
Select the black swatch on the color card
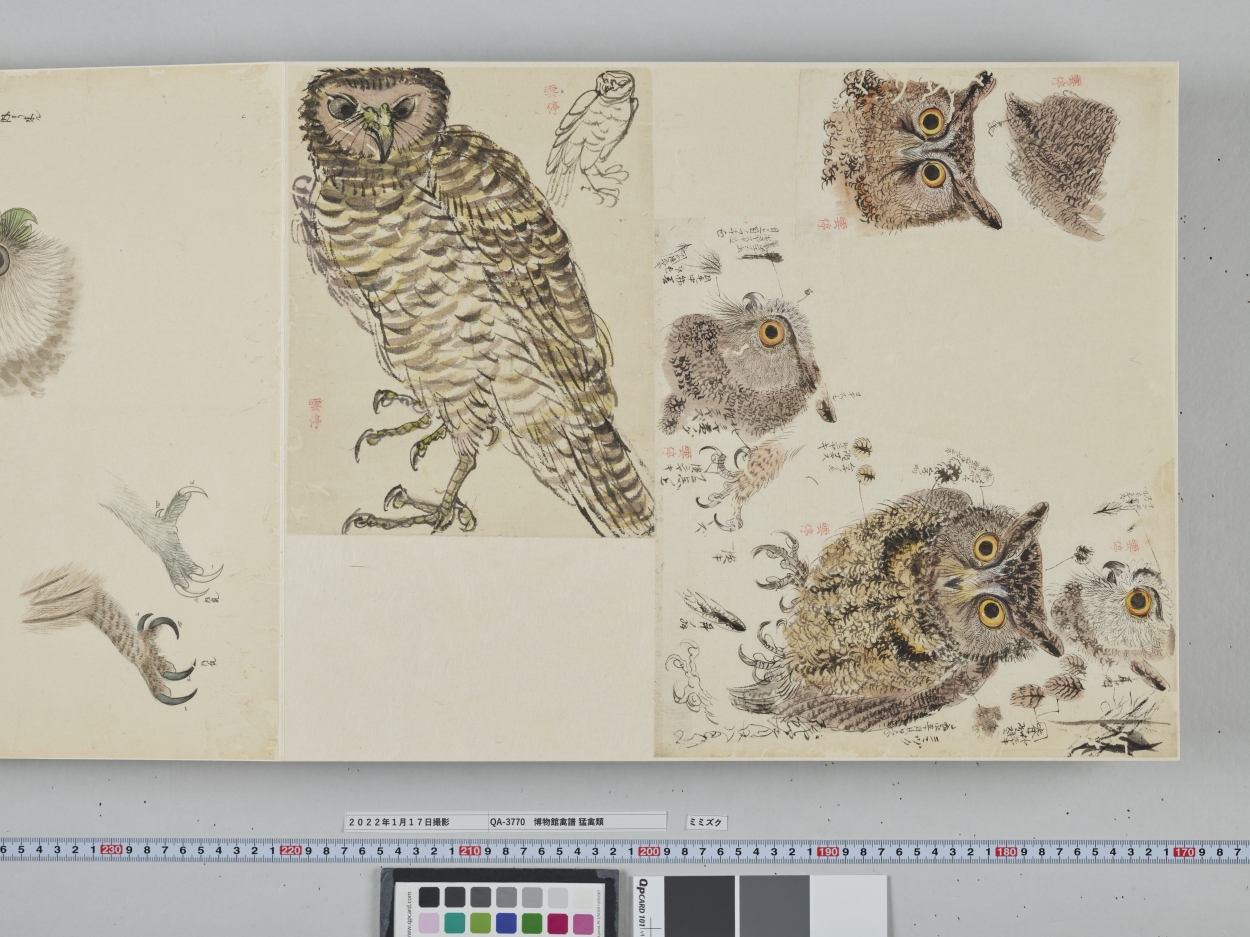[429, 897]
